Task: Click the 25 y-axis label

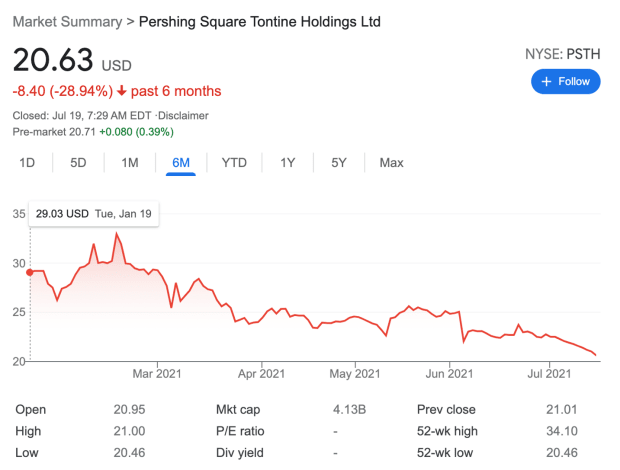Action: coord(19,312)
